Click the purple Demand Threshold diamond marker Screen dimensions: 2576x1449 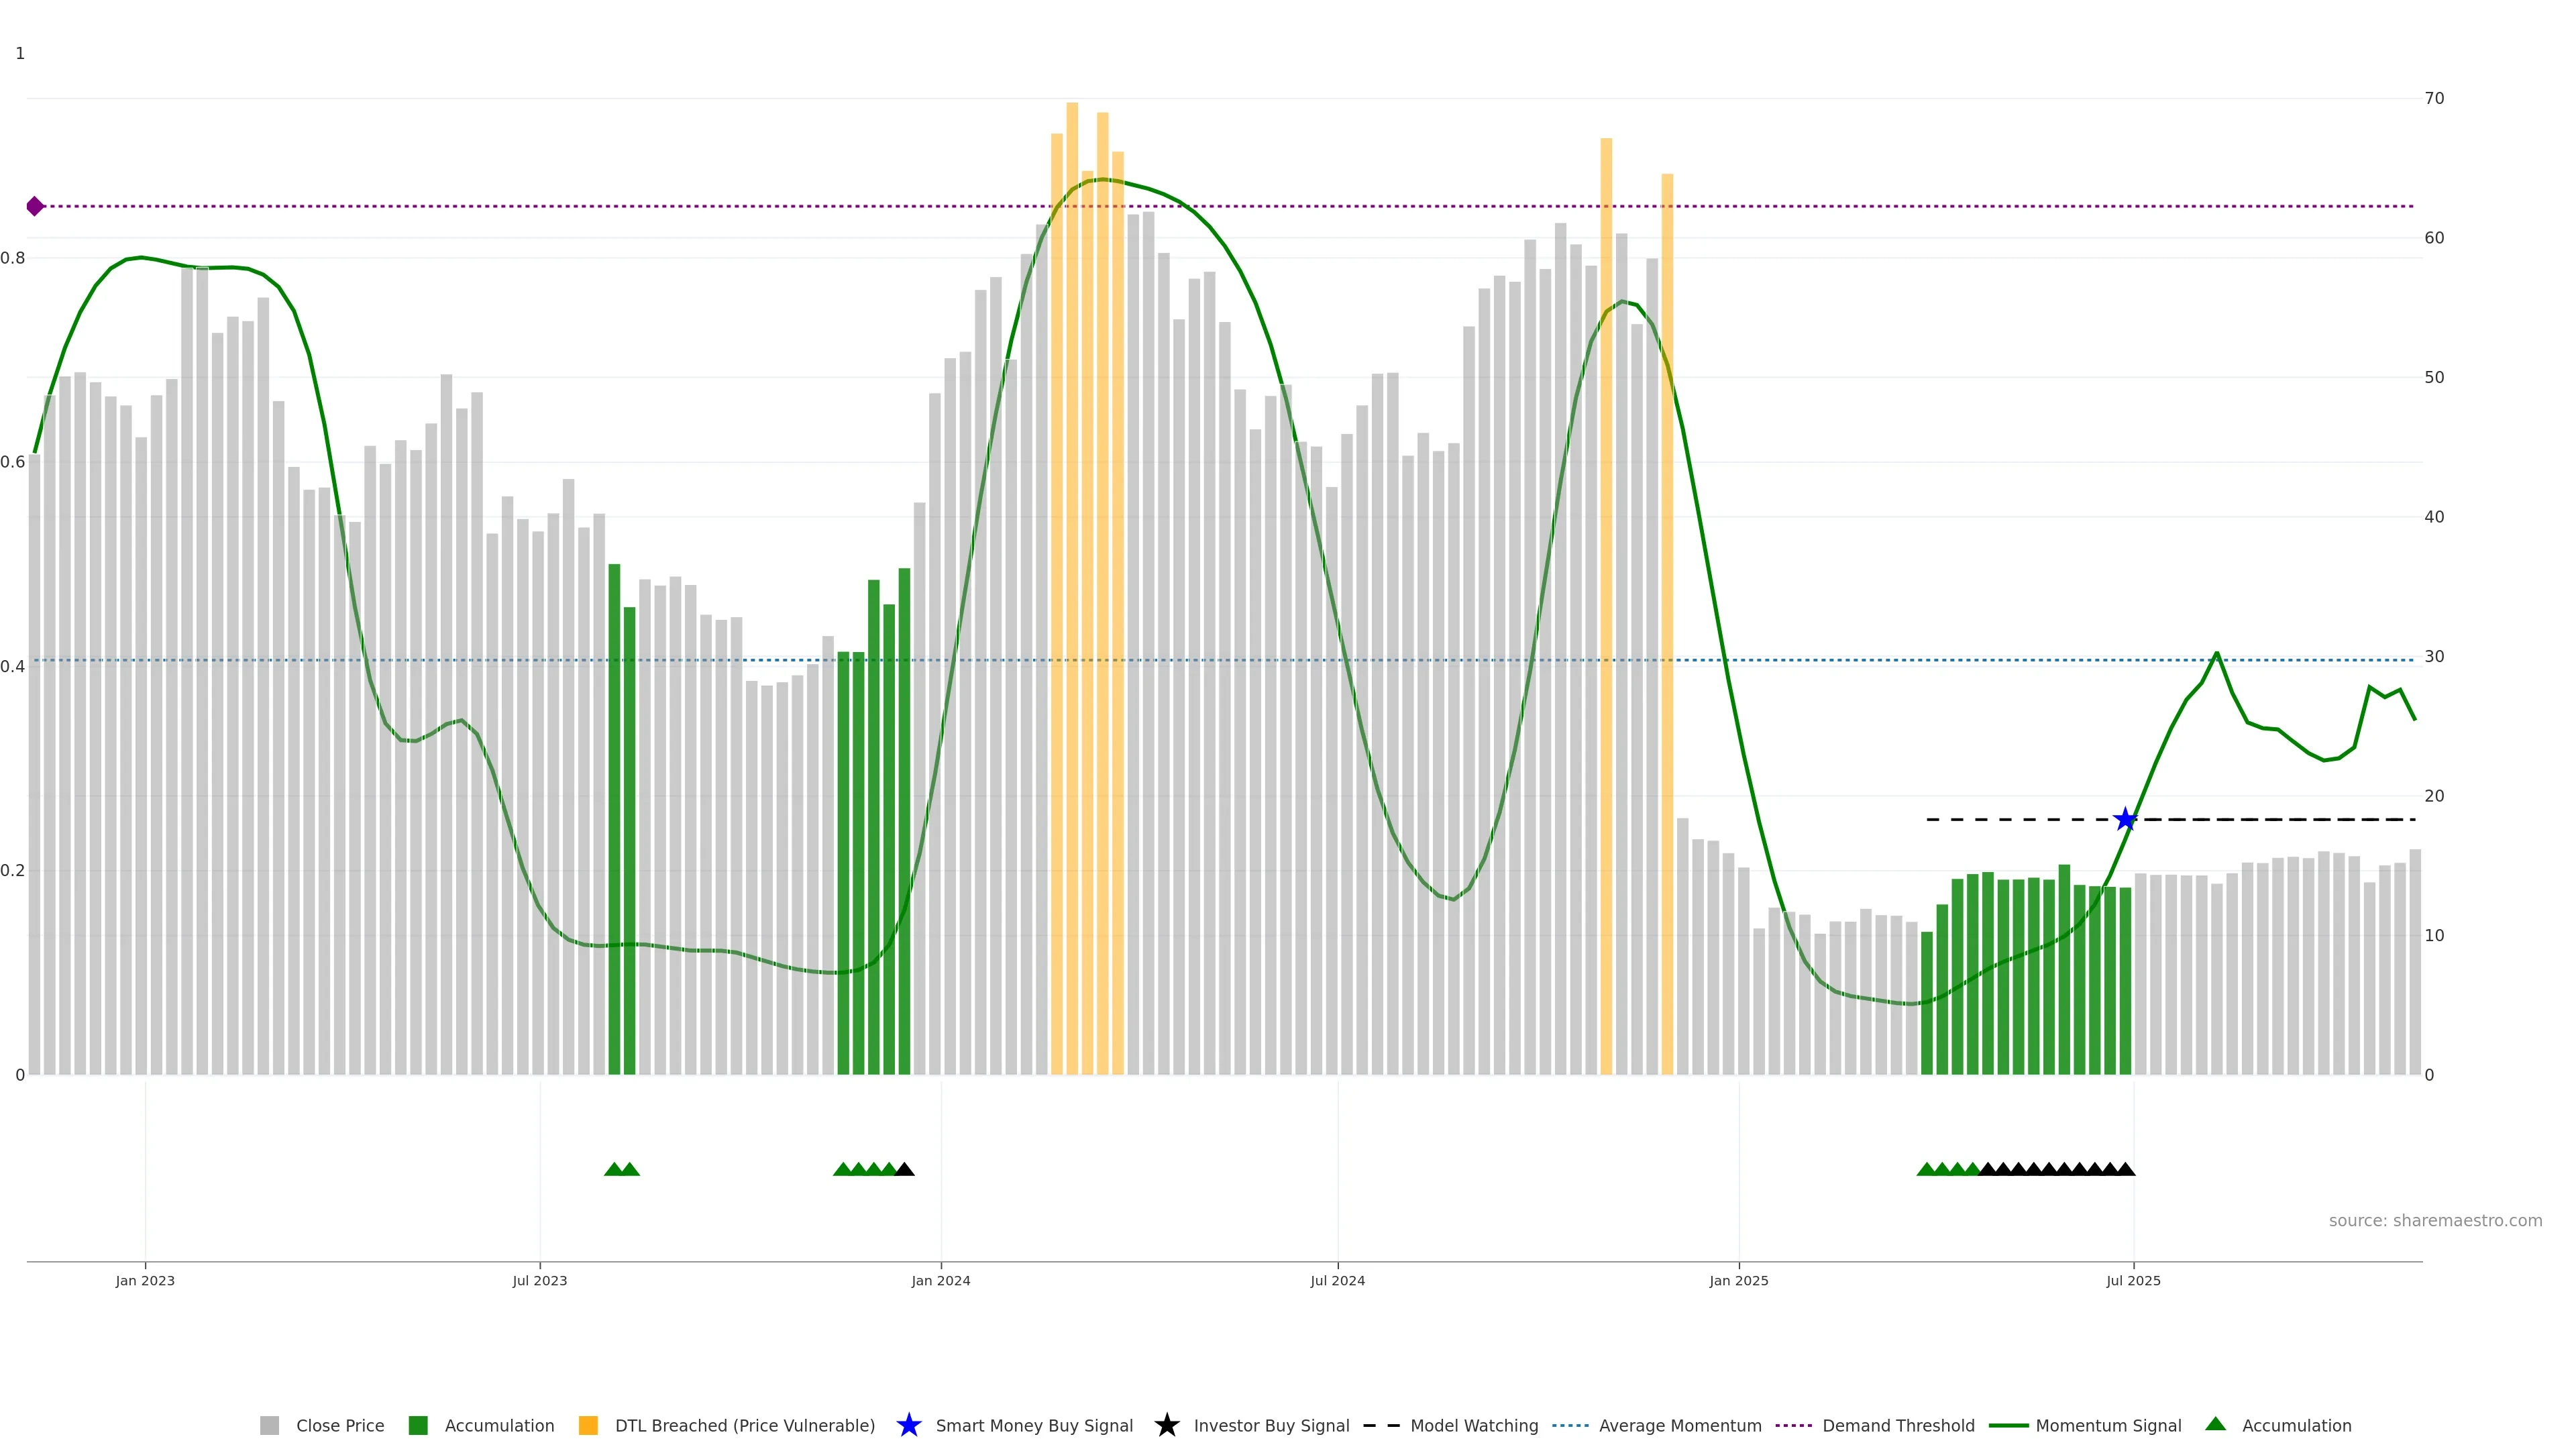point(35,206)
